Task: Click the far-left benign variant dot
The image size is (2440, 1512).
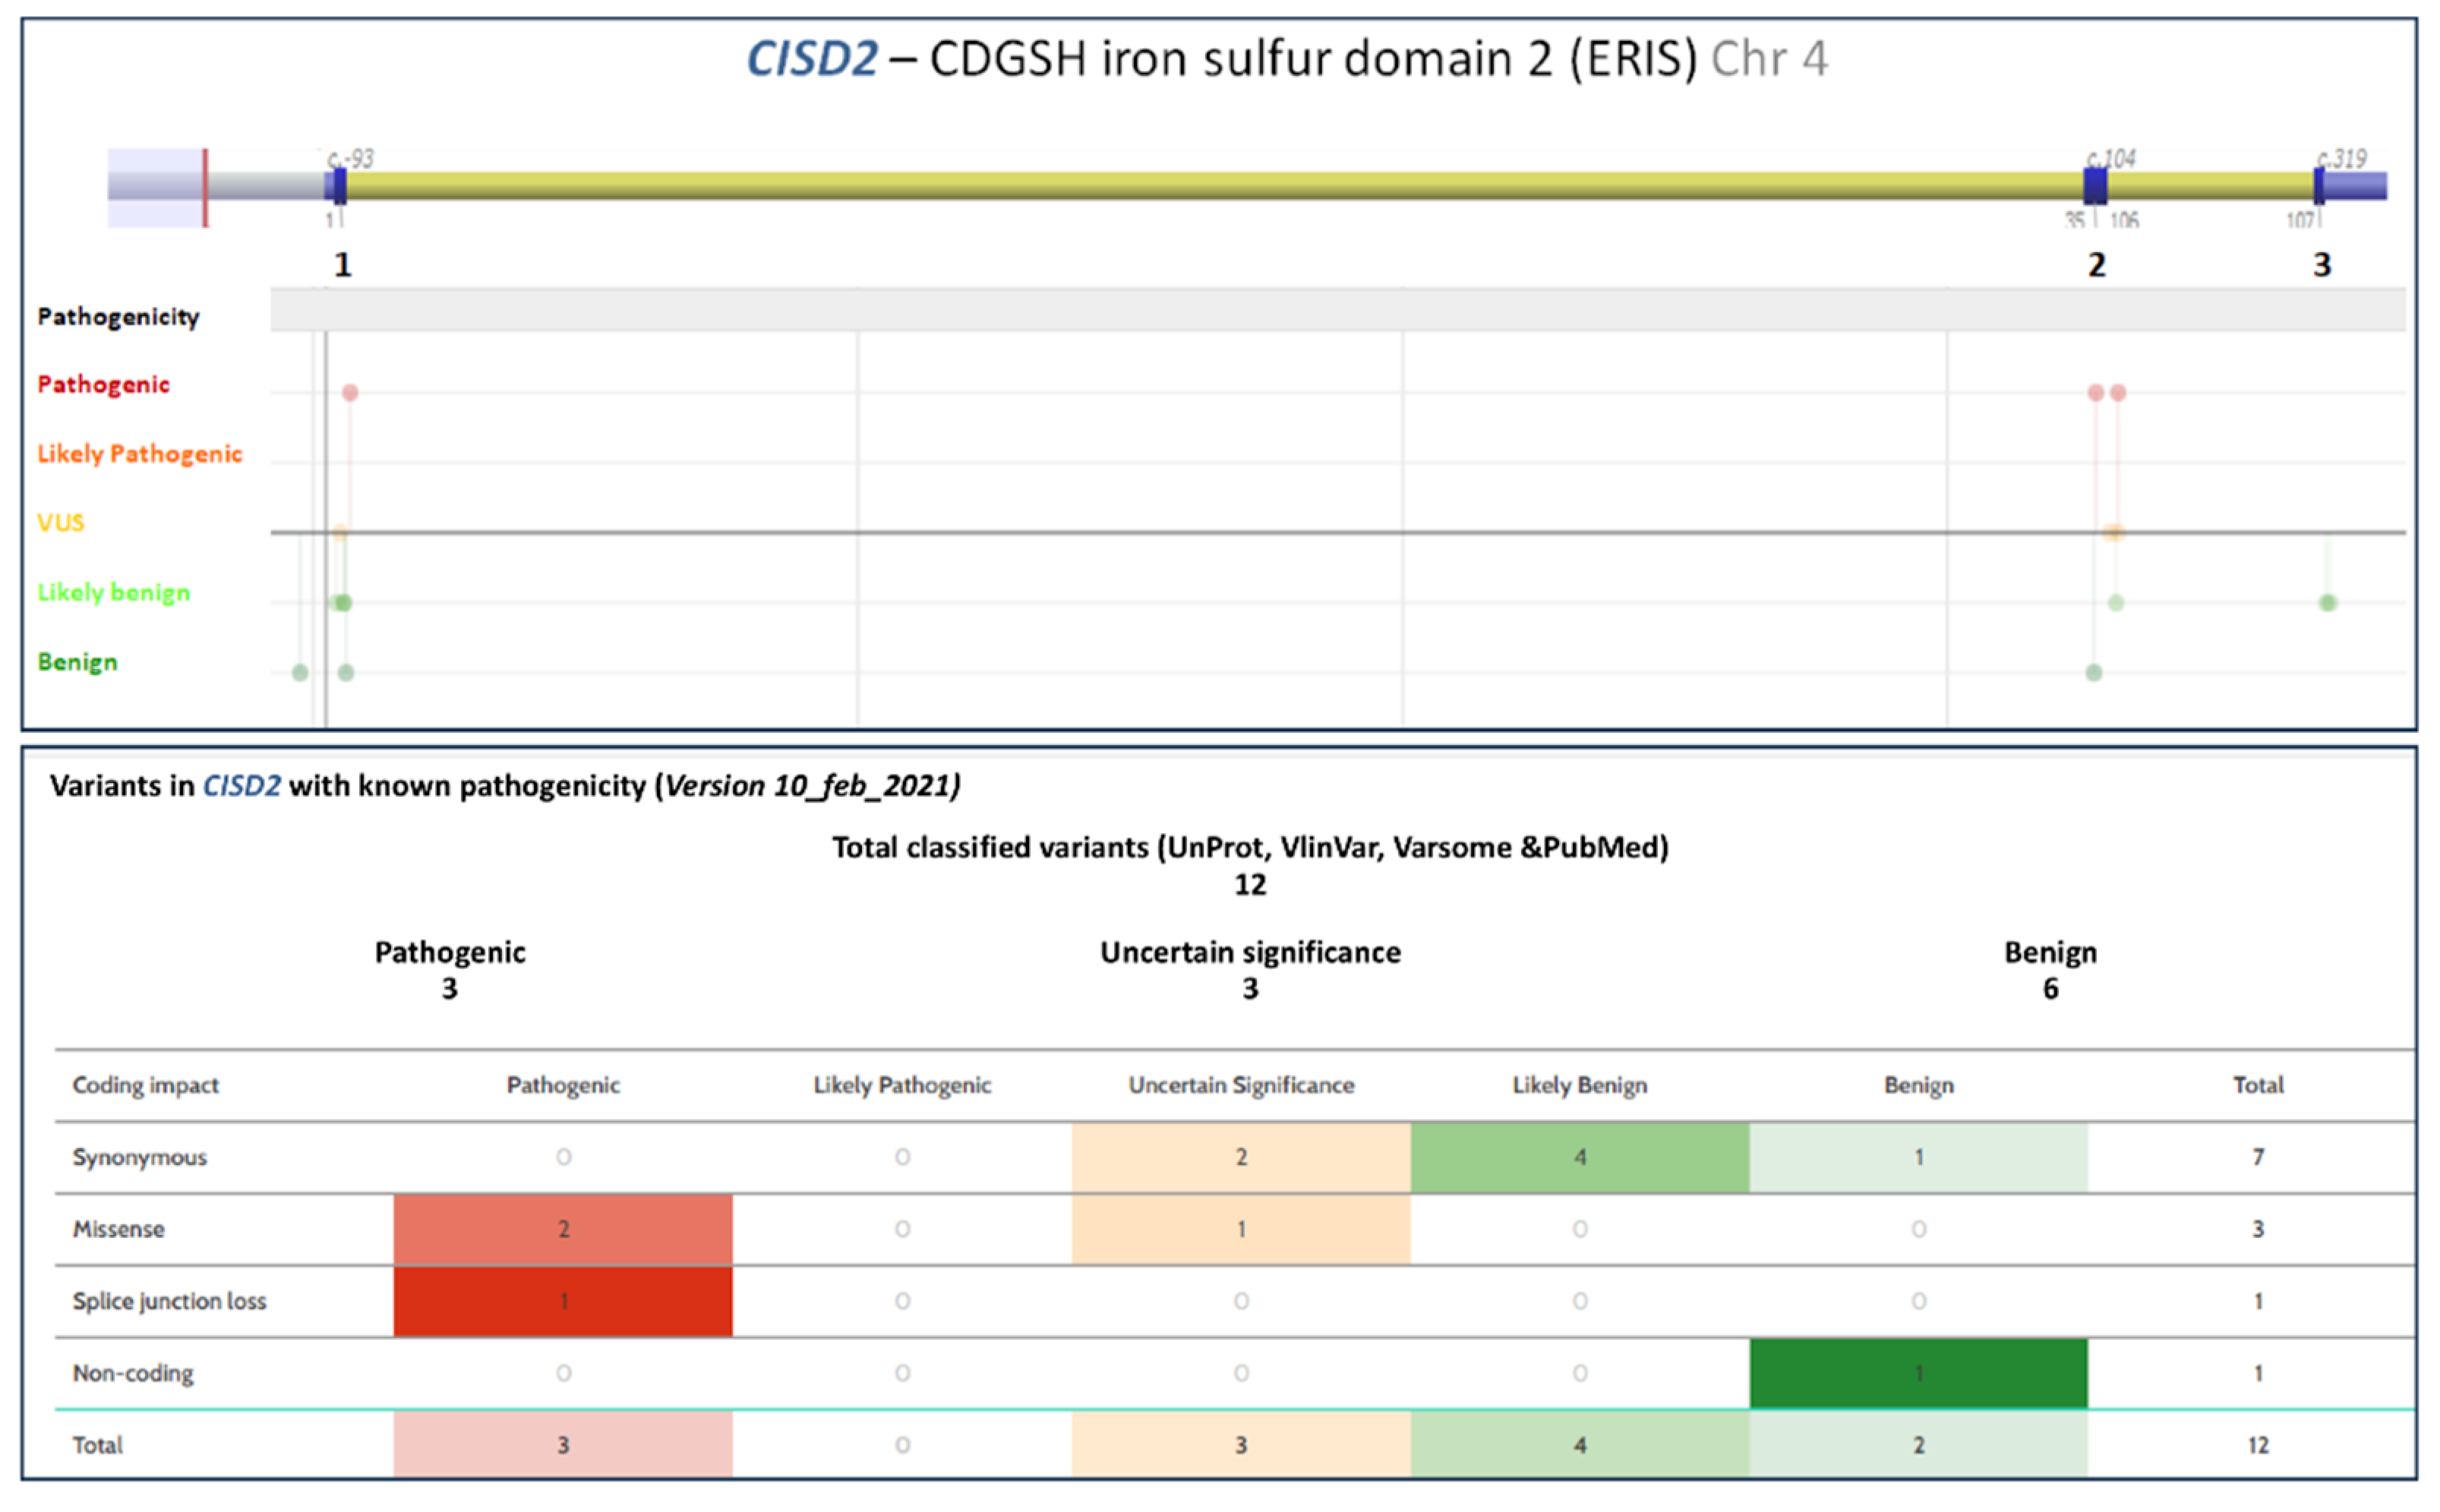Action: 299,673
